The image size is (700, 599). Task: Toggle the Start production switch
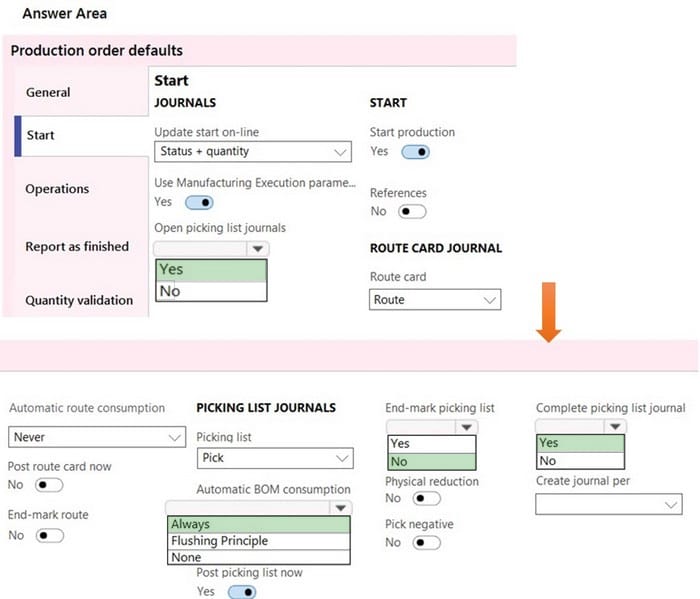coord(415,152)
